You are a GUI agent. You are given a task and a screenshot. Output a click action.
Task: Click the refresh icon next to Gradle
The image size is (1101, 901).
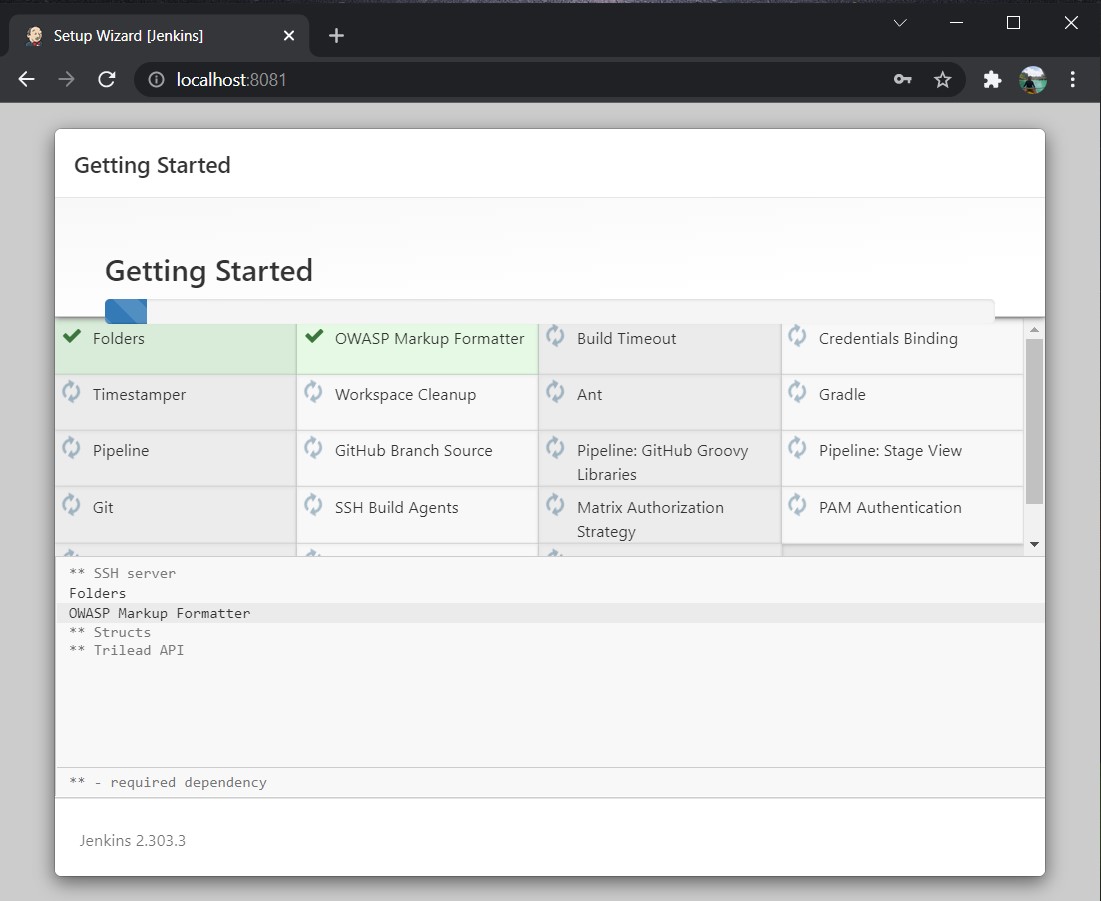[x=797, y=392]
